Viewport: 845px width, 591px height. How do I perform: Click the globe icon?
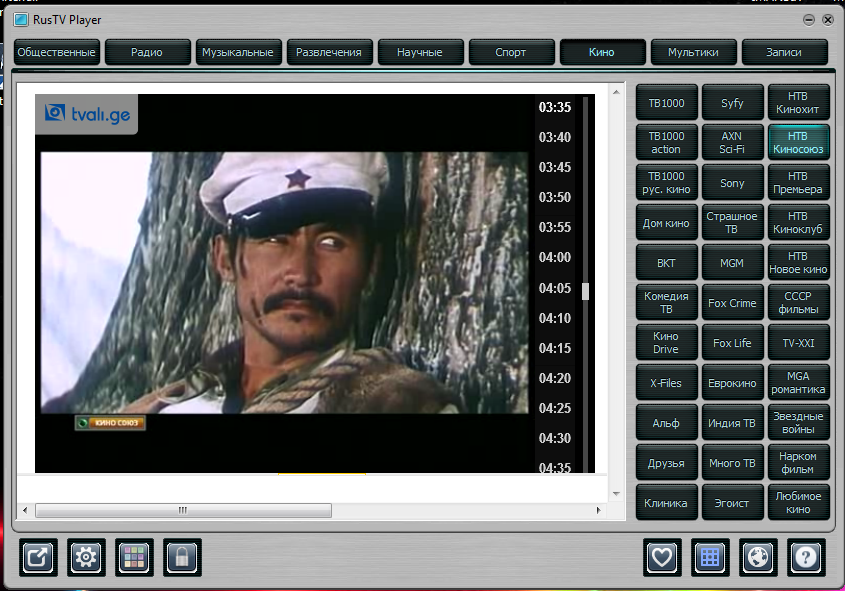(758, 557)
